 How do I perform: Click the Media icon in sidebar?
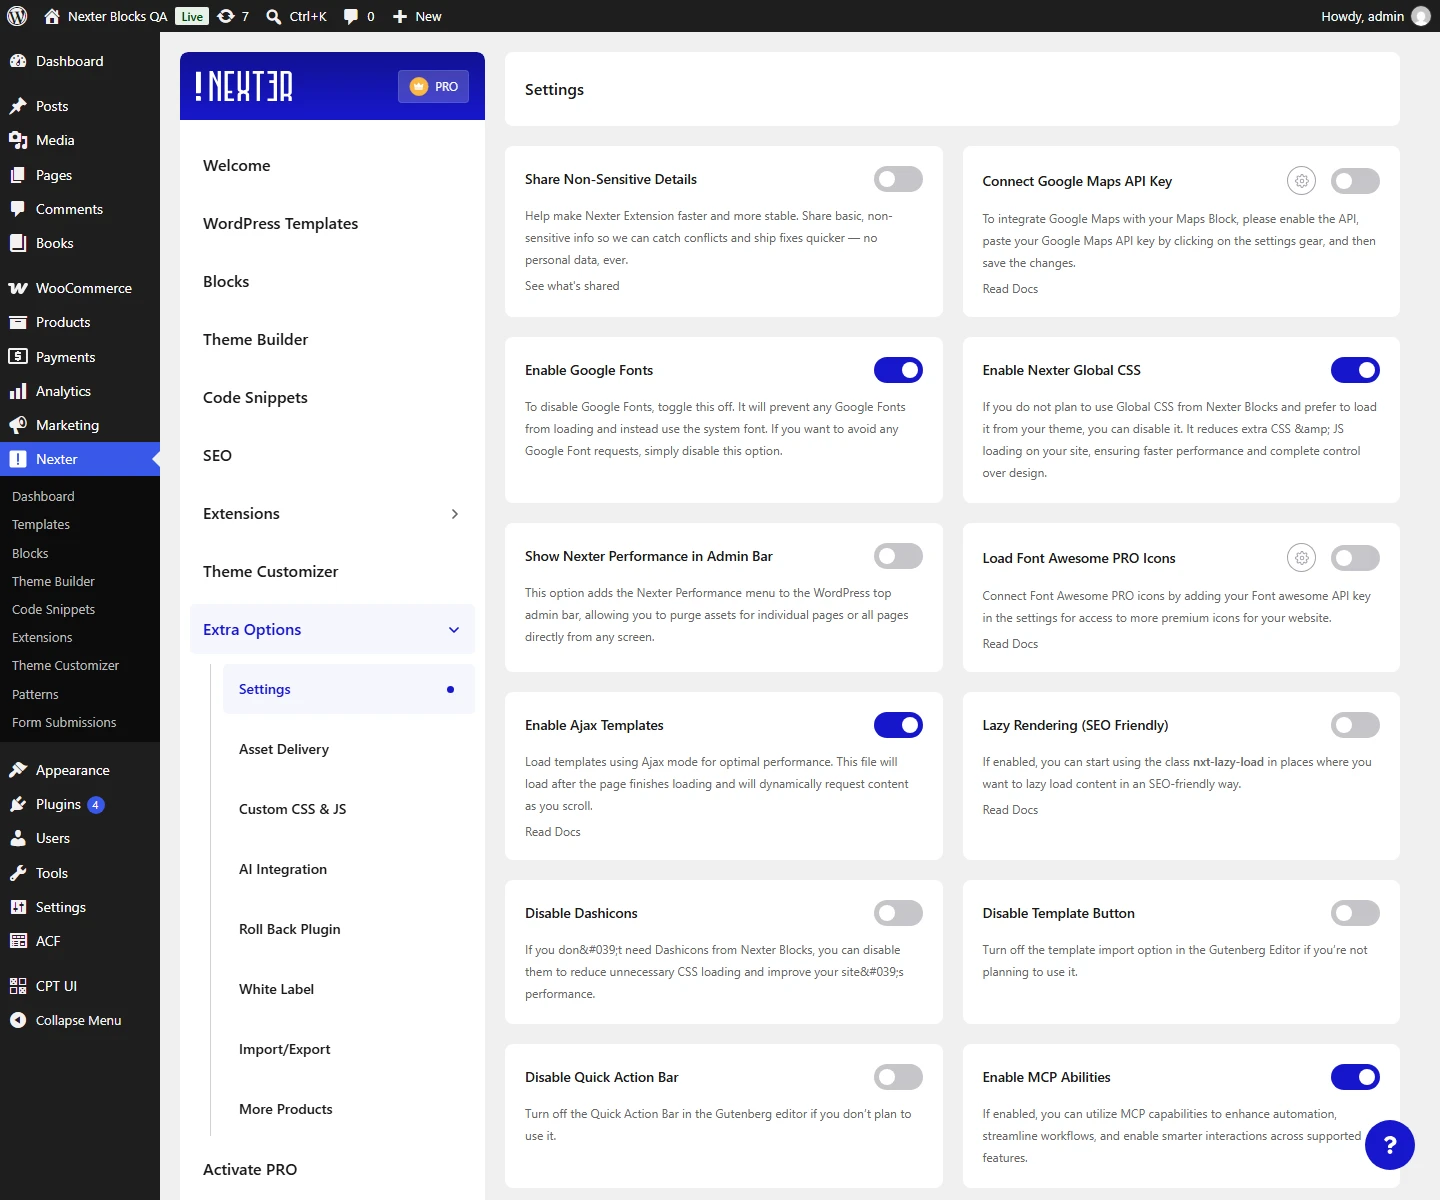point(18,140)
